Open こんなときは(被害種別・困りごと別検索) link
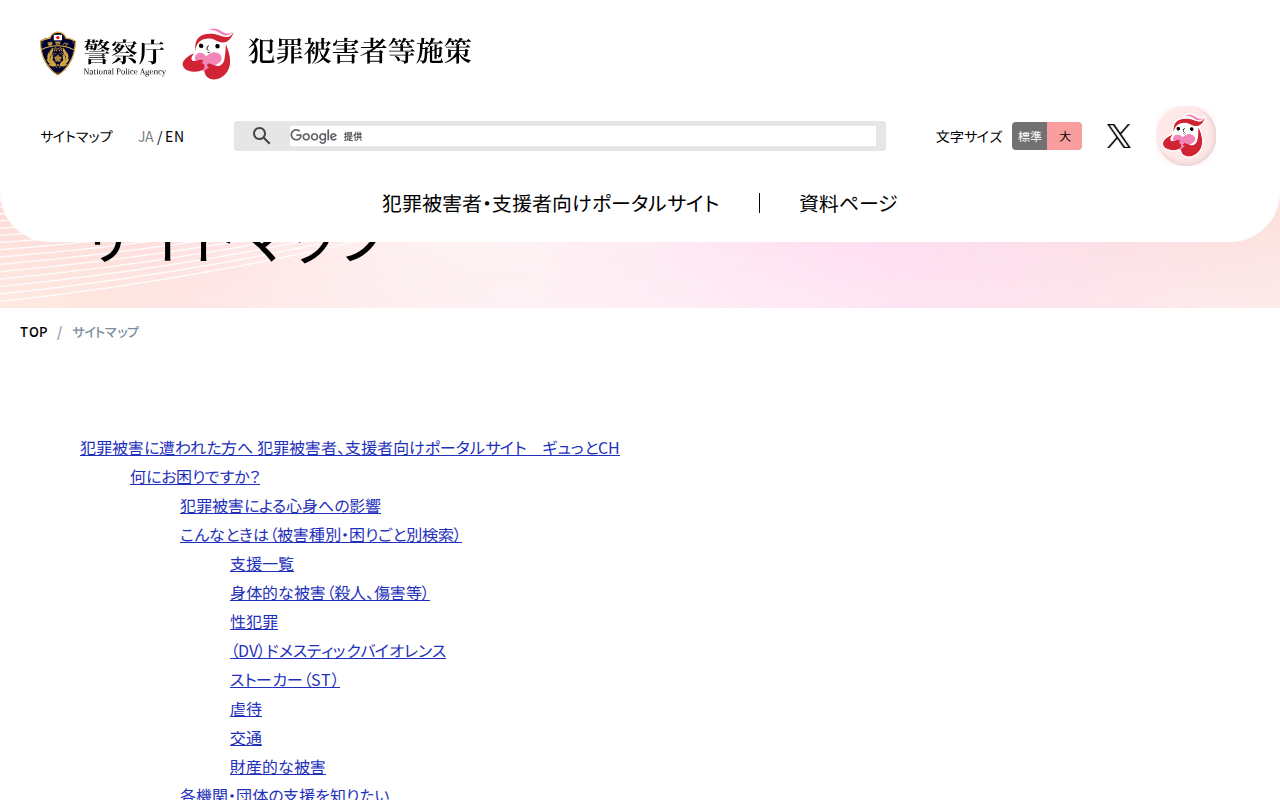This screenshot has width=1280, height=800. (x=321, y=535)
